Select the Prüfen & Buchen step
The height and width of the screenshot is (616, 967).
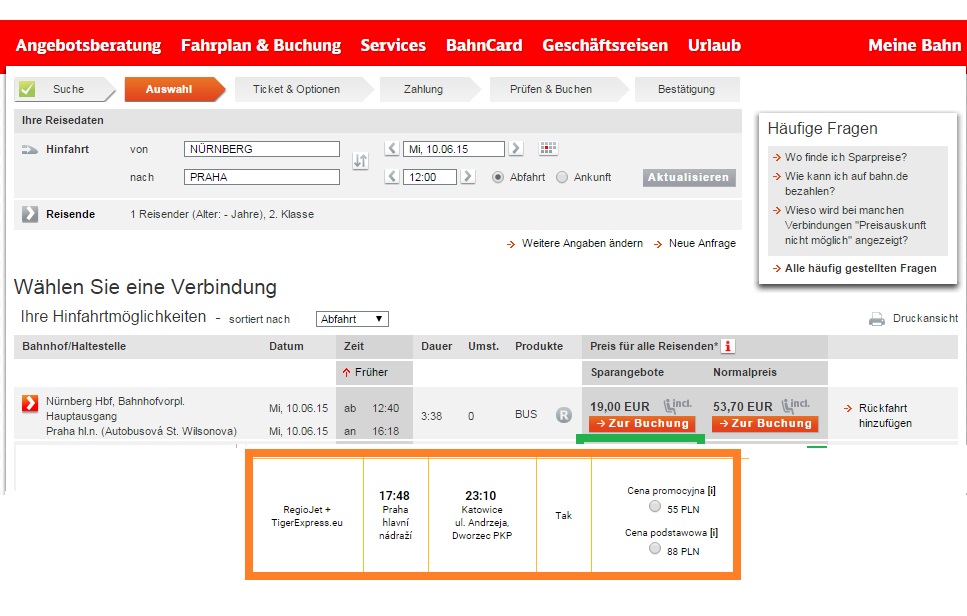(558, 89)
